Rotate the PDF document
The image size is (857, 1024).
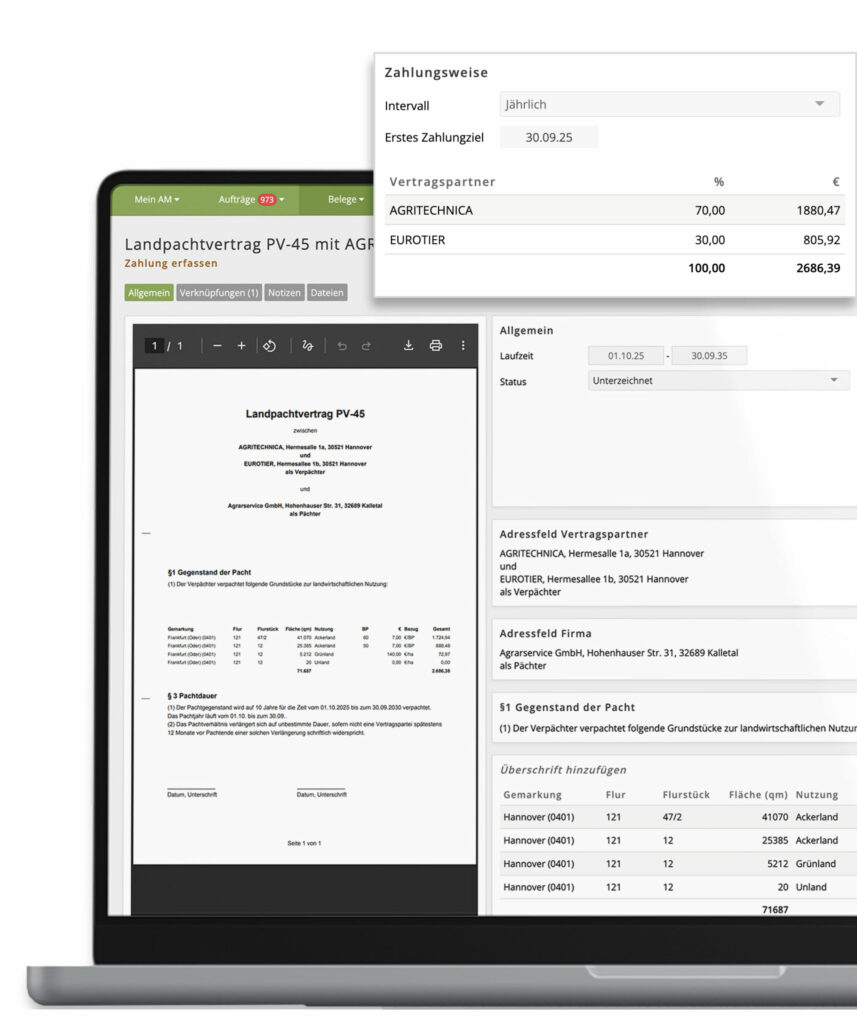(269, 346)
